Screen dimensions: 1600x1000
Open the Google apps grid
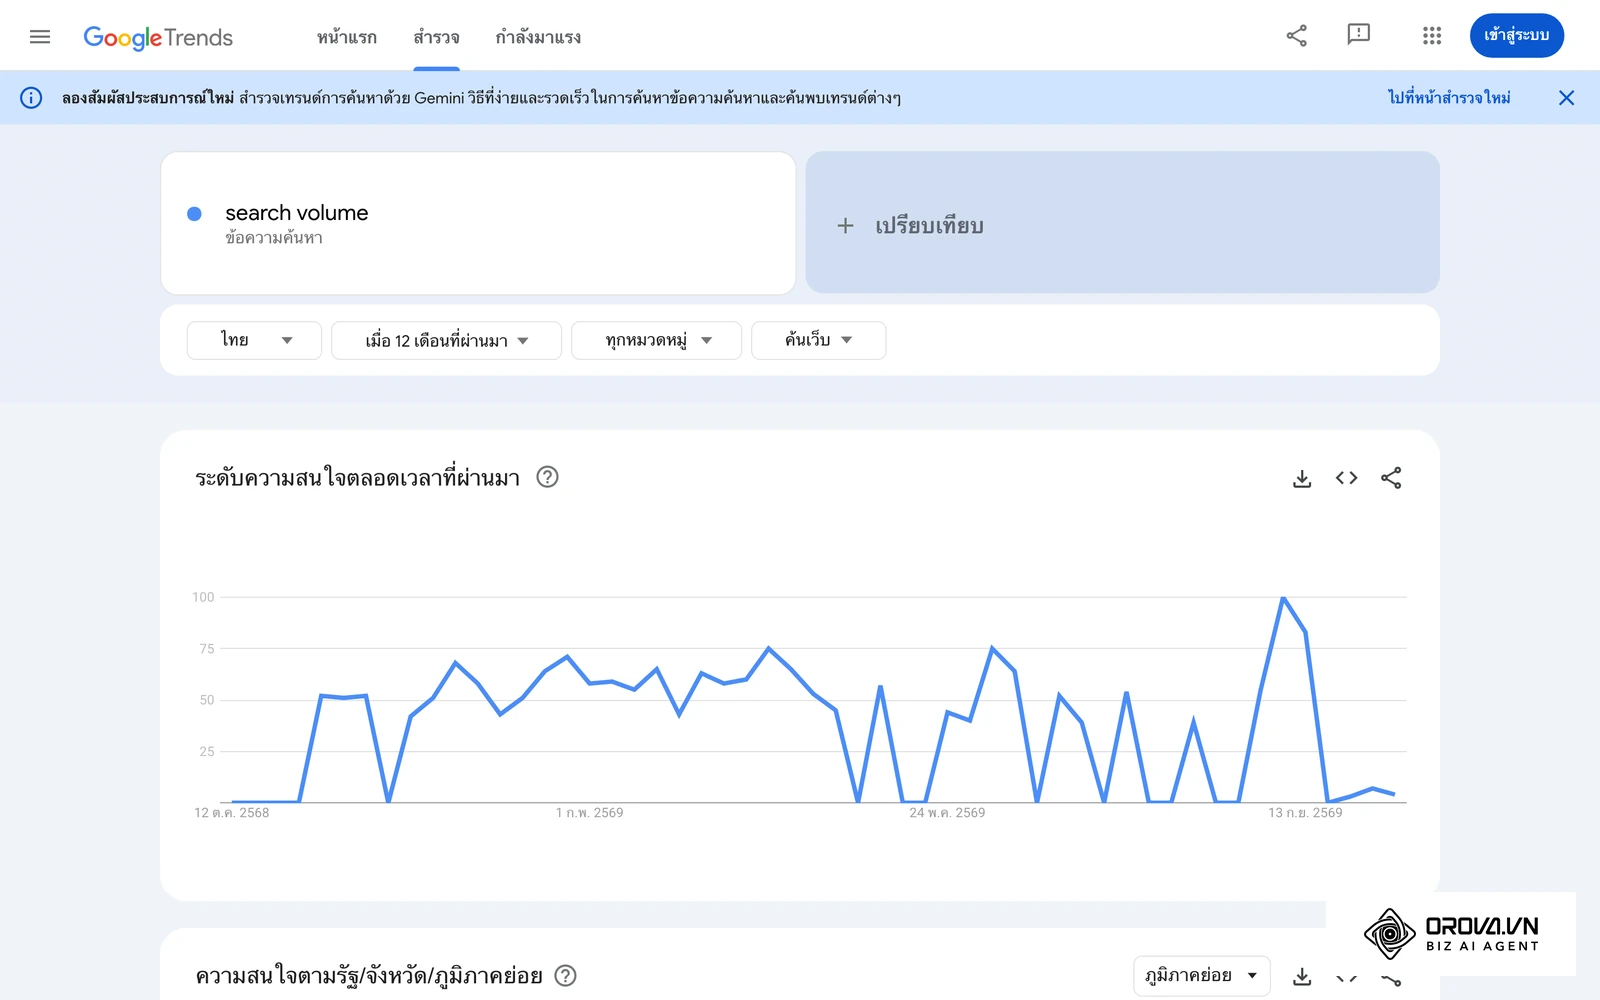pos(1432,36)
